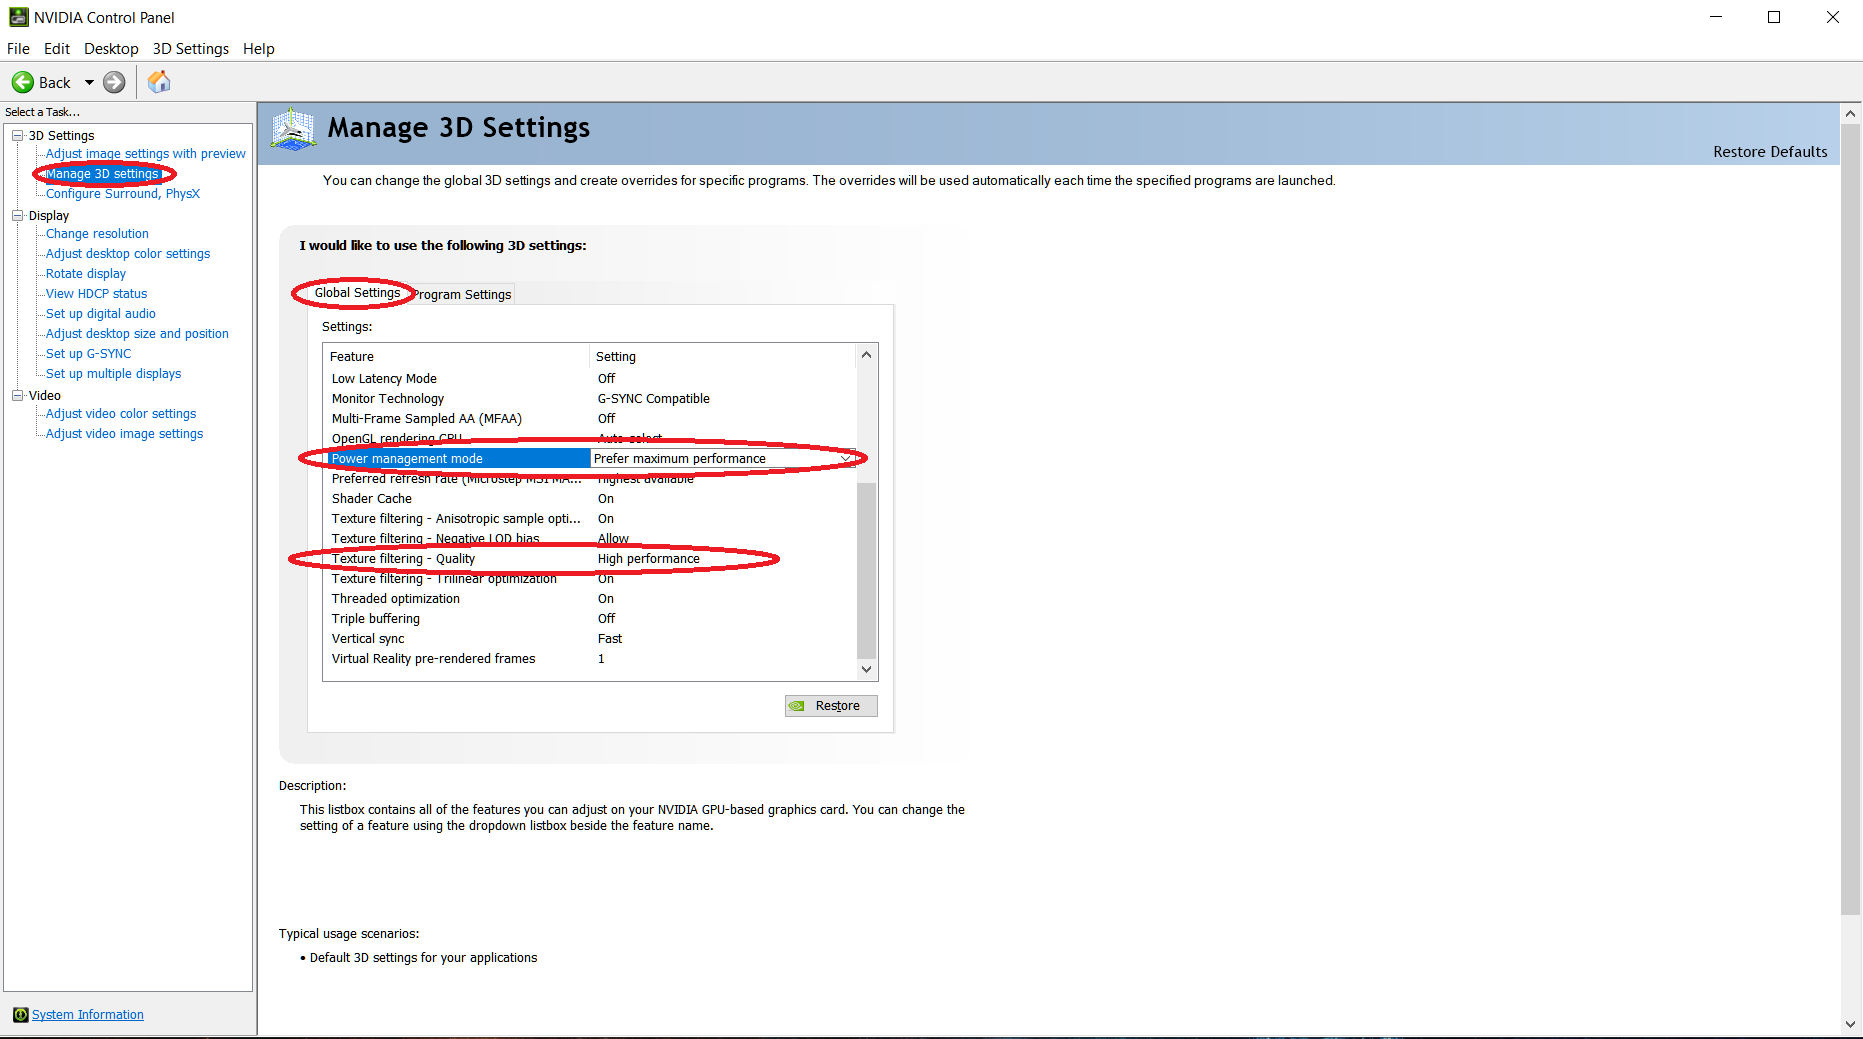Open Adjust video color settings

(121, 414)
